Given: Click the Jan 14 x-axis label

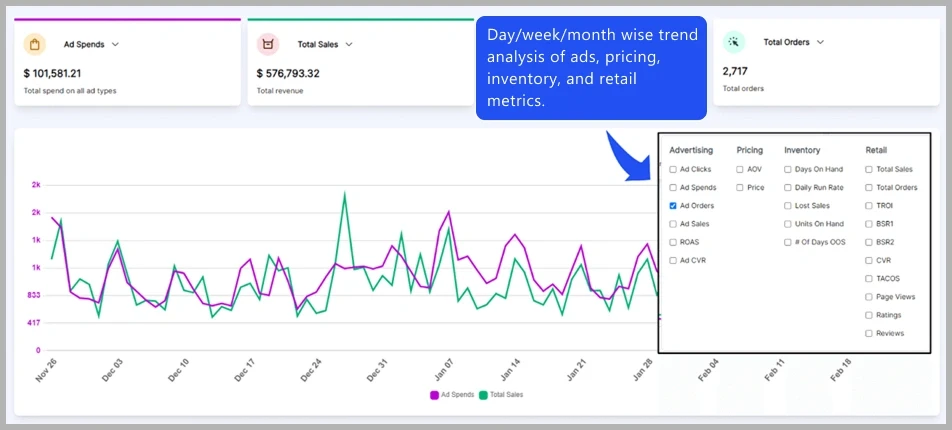Looking at the screenshot, I should 510,369.
